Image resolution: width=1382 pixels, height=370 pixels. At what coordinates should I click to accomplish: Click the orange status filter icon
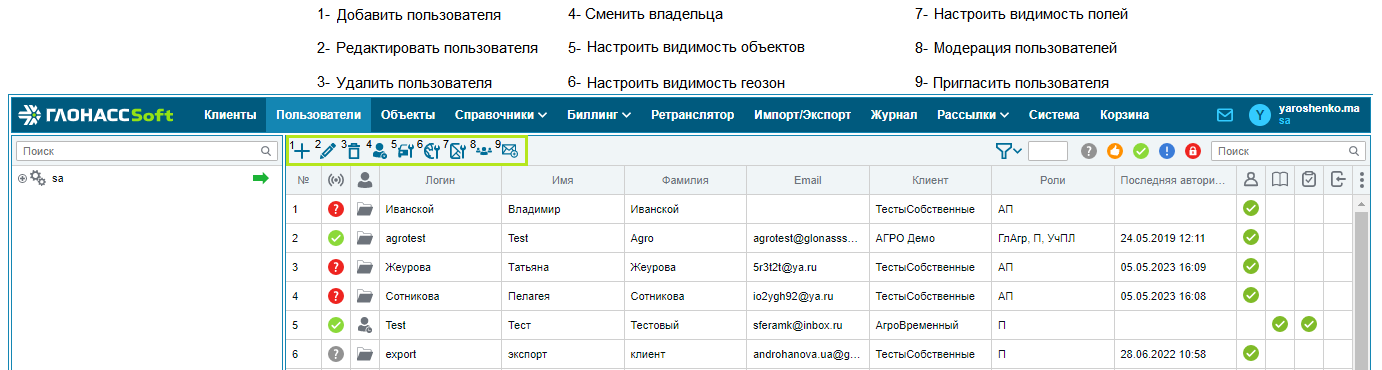(x=1115, y=151)
